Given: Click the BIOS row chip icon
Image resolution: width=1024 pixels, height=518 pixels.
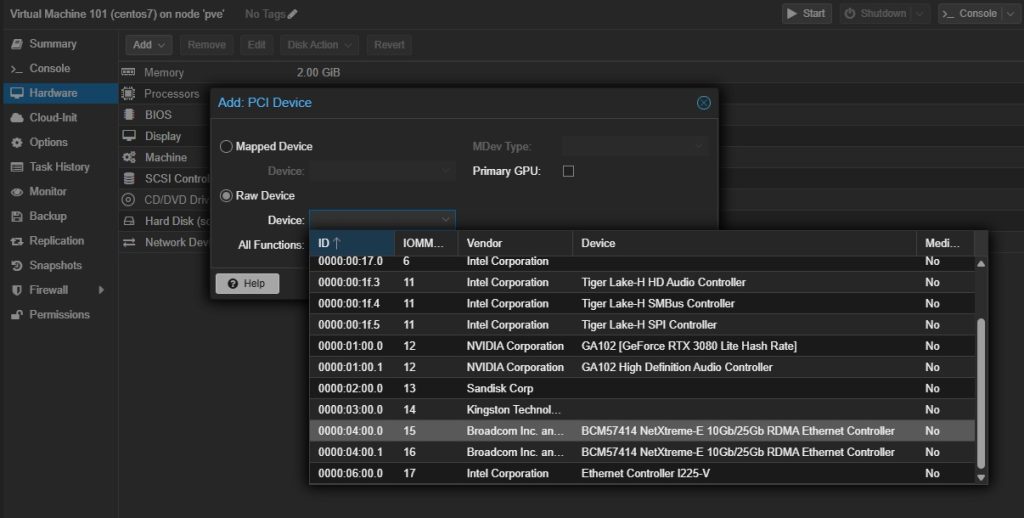Looking at the screenshot, I should pyautogui.click(x=129, y=114).
